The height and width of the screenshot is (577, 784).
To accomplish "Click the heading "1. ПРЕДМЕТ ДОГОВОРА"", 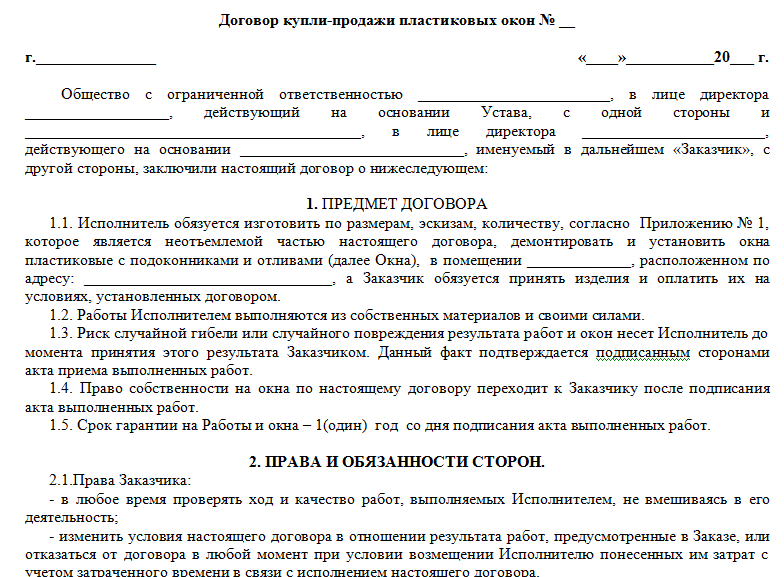I will [397, 204].
